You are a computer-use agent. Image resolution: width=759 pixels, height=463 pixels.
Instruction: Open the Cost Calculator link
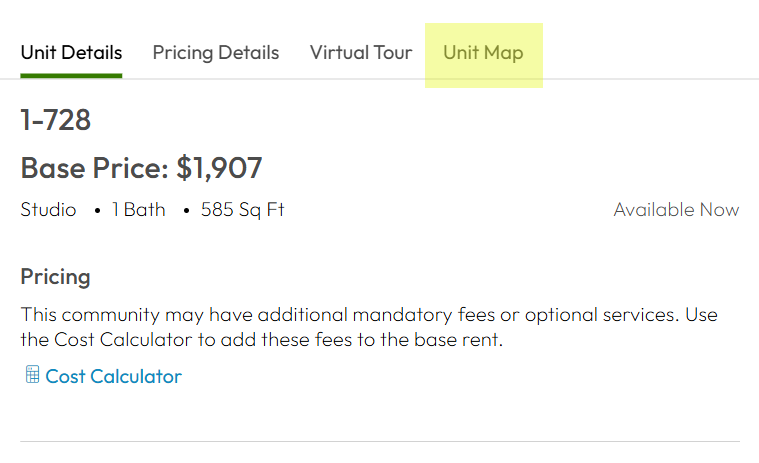point(113,376)
